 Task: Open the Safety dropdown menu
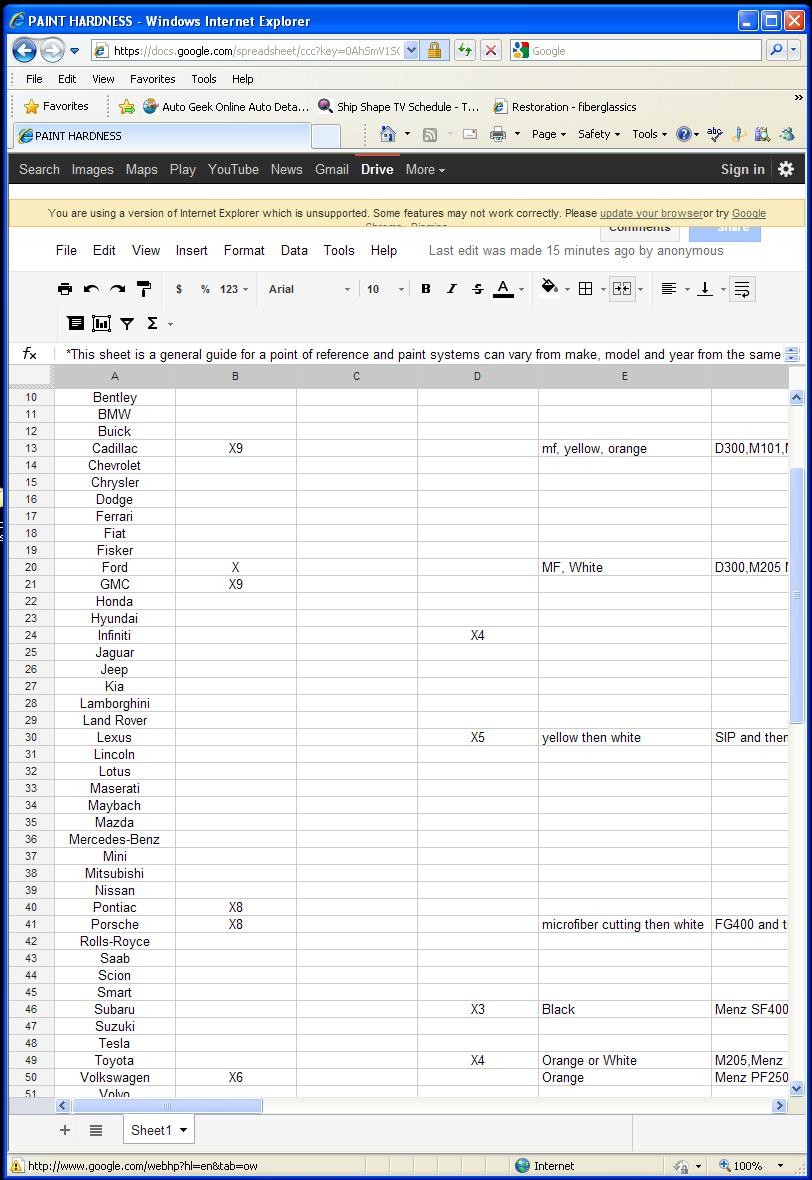pyautogui.click(x=598, y=134)
